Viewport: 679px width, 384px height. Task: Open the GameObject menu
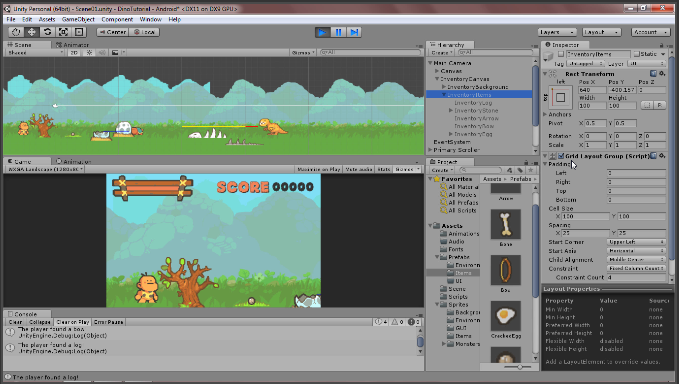click(78, 19)
